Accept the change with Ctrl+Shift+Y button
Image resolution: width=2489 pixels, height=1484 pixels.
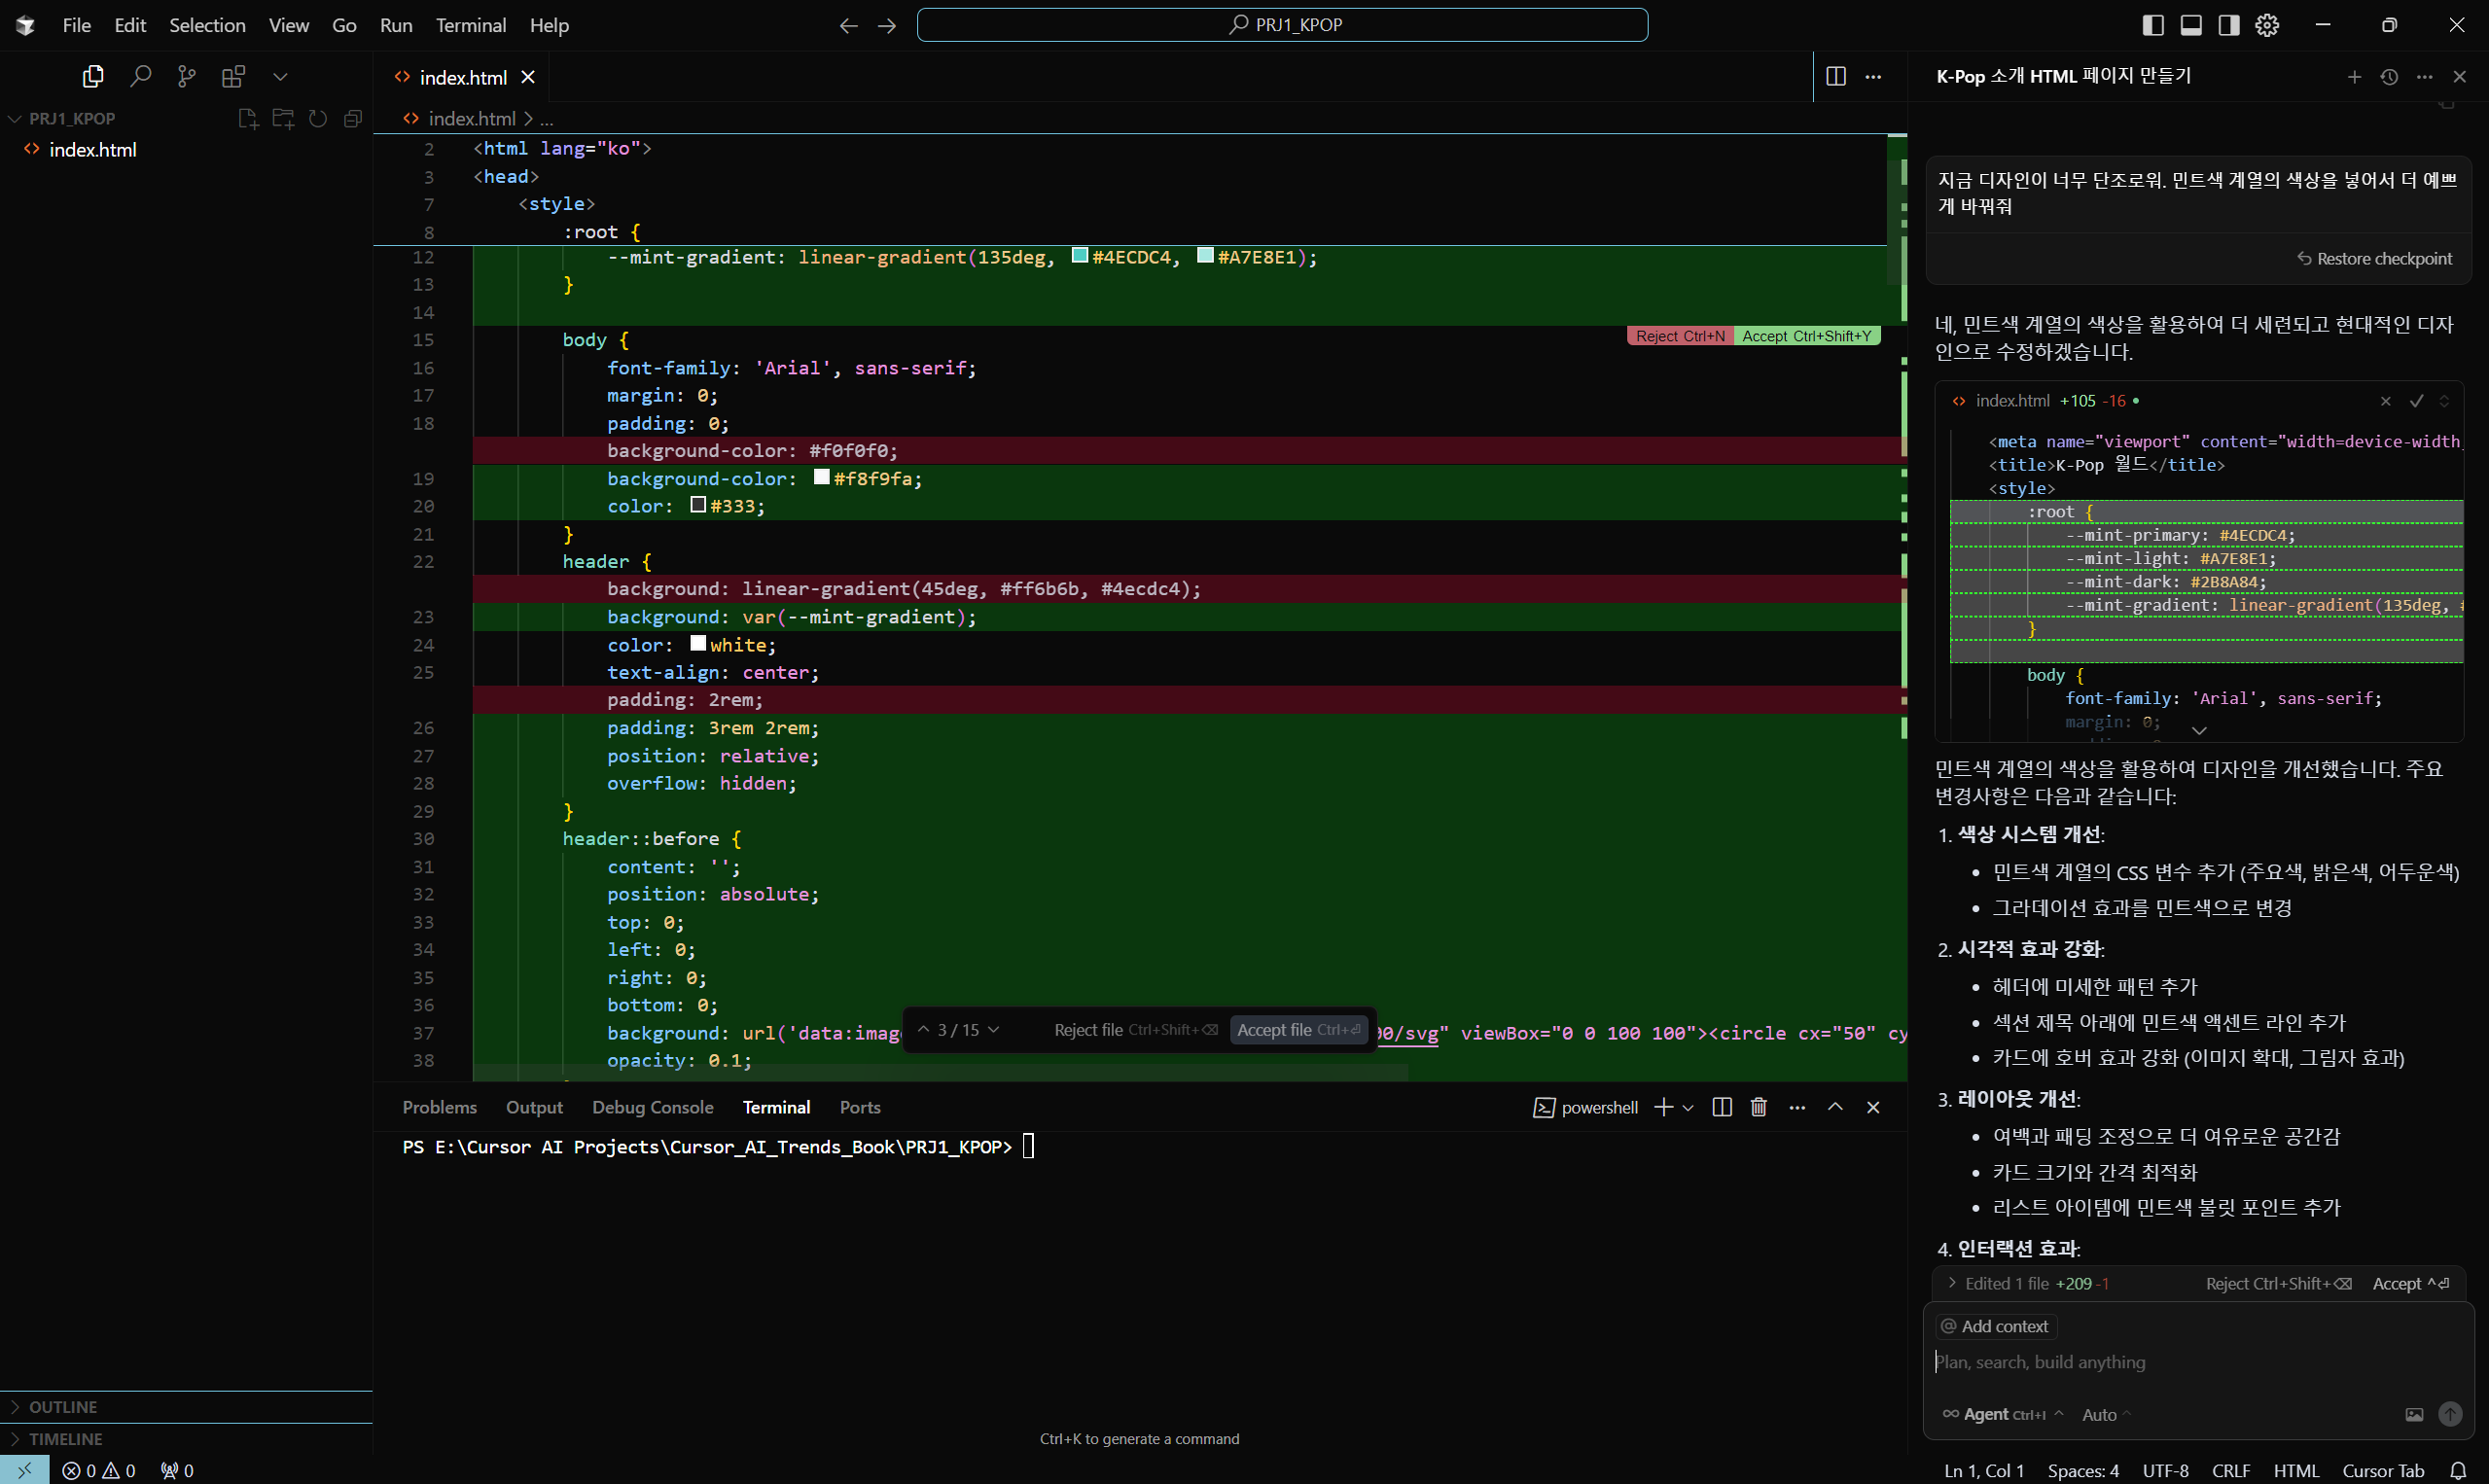pos(1807,336)
